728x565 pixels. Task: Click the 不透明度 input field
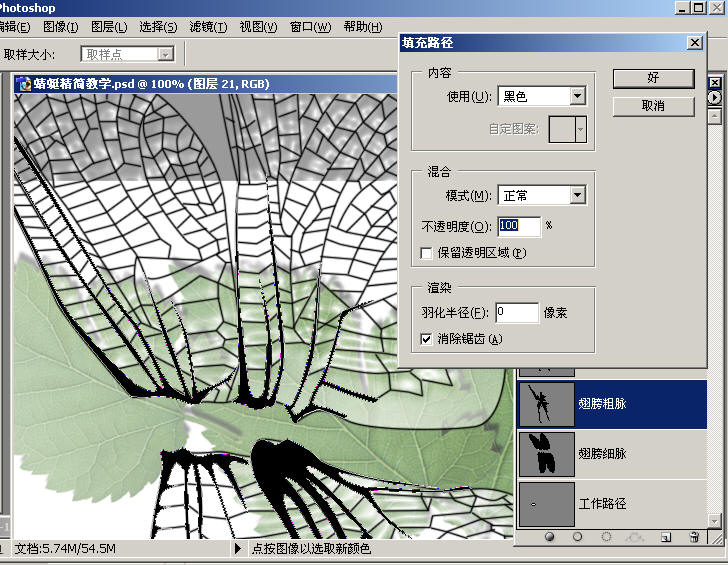coord(519,226)
